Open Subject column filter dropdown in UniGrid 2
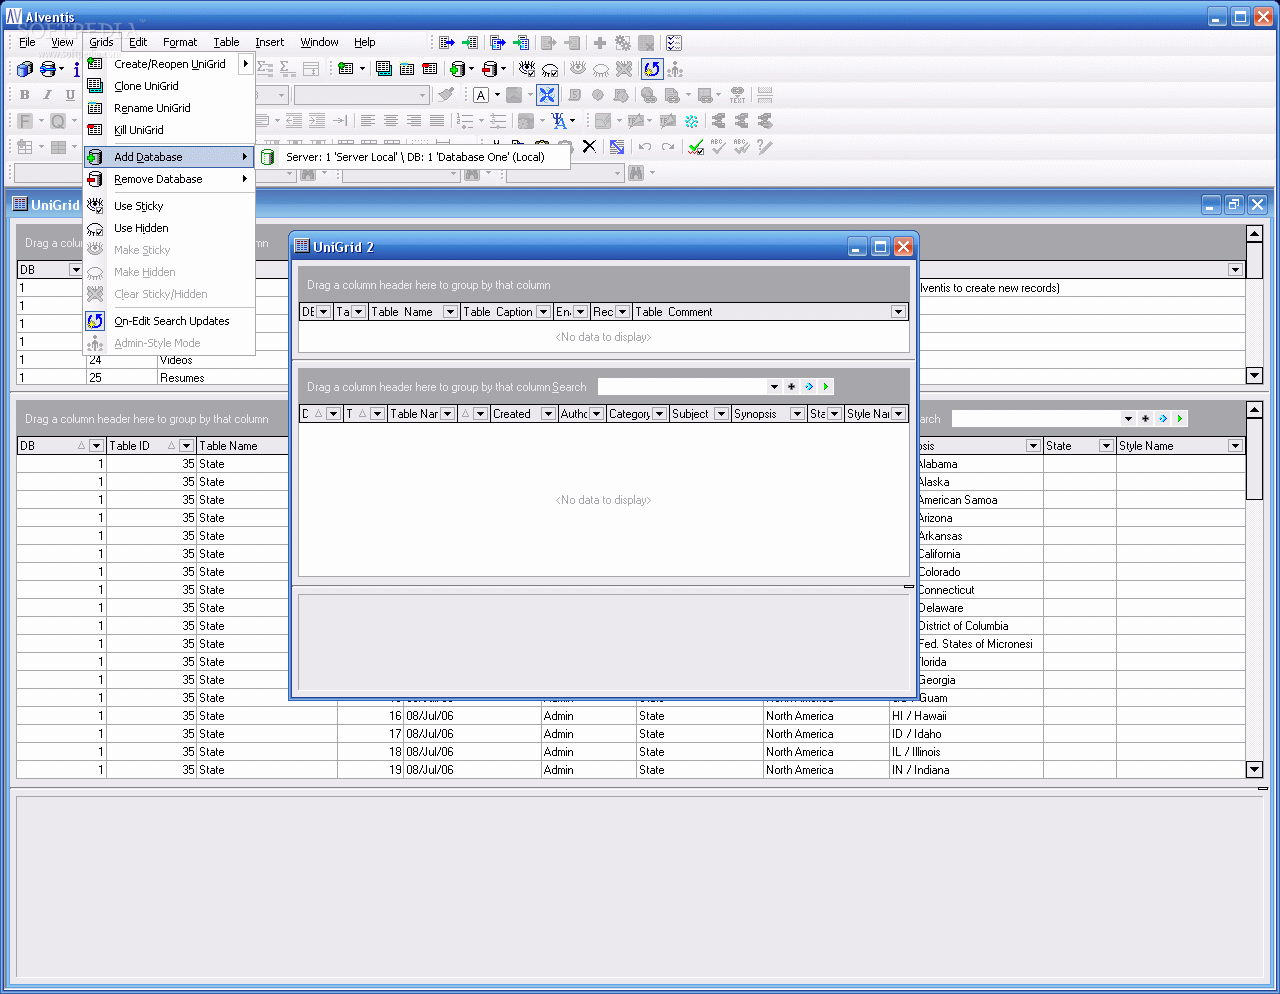 pos(721,414)
